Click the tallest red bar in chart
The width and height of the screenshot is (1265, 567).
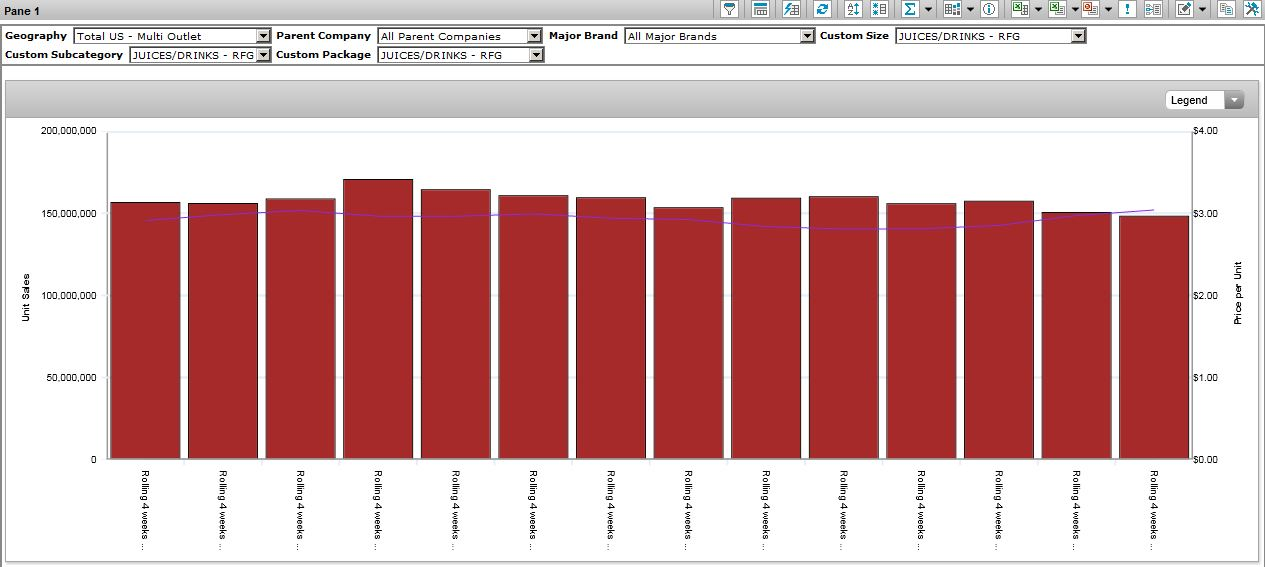click(x=378, y=320)
